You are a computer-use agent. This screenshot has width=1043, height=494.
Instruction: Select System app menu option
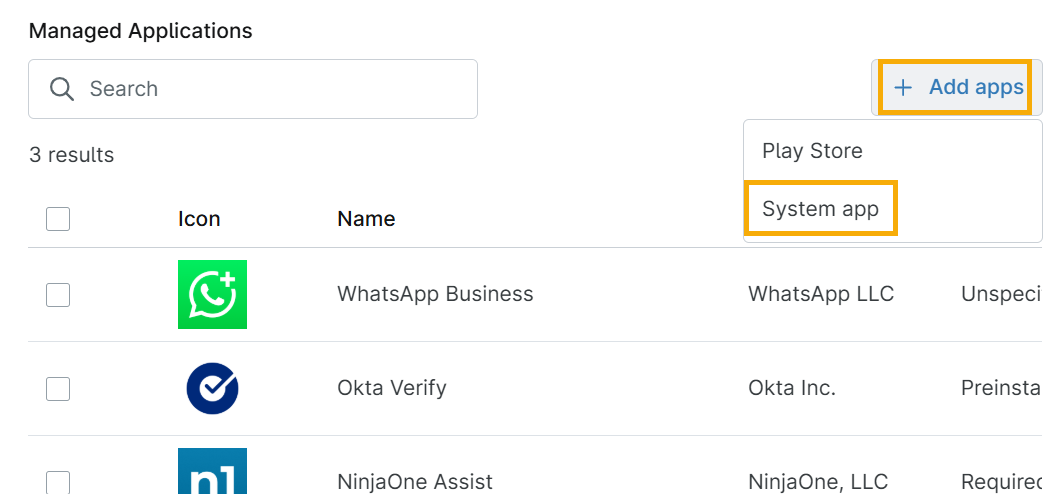[x=820, y=209]
